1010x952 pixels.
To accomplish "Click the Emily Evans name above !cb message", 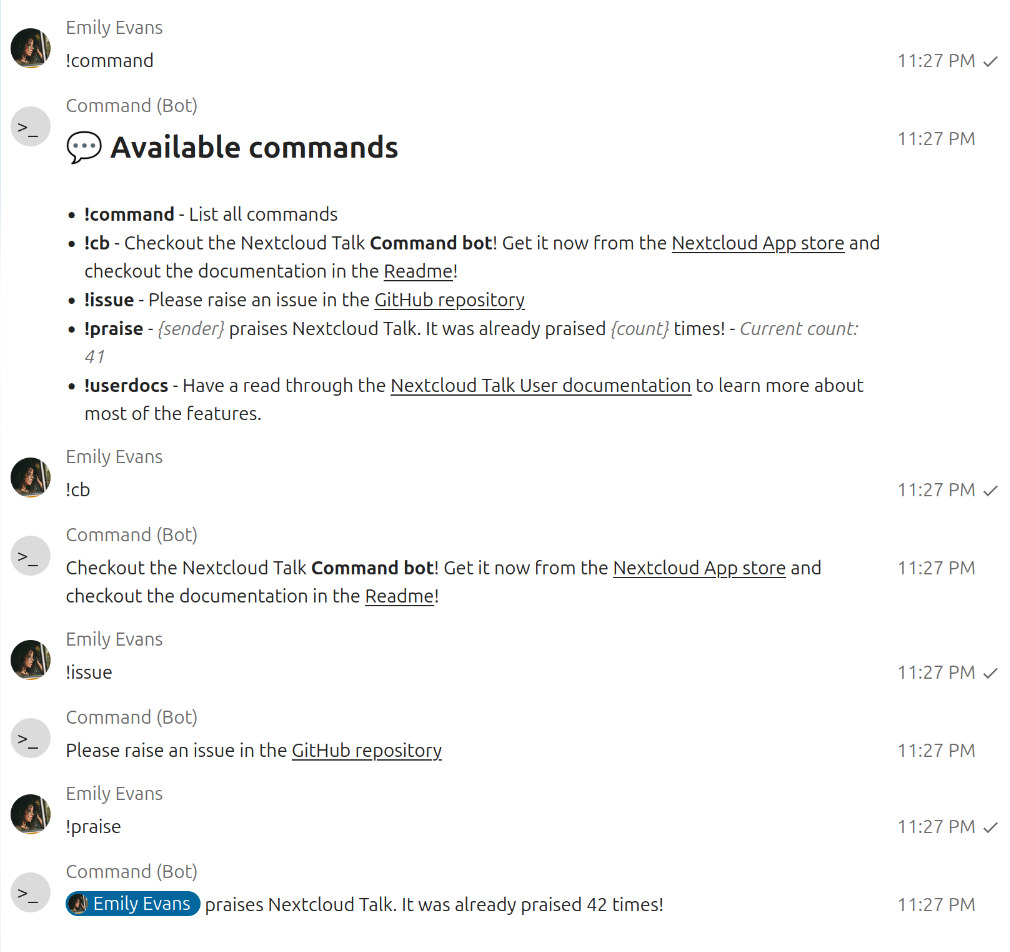I will click(x=114, y=456).
